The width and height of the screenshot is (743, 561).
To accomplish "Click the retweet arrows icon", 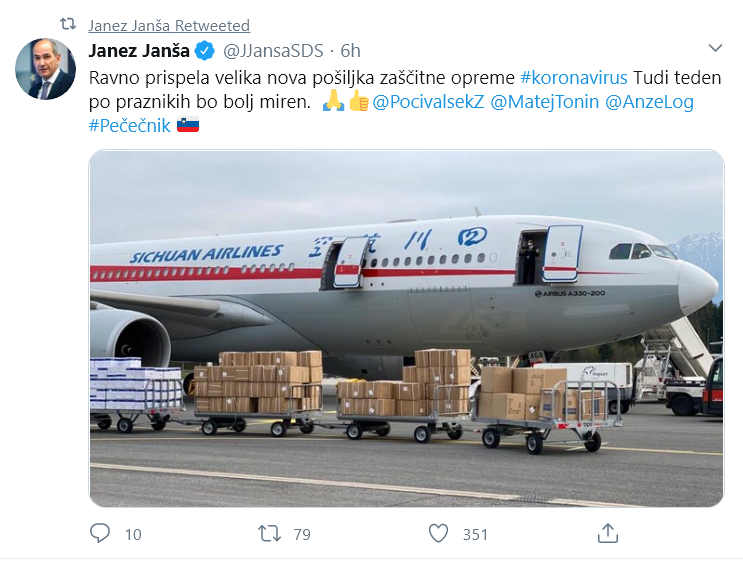I will point(270,534).
